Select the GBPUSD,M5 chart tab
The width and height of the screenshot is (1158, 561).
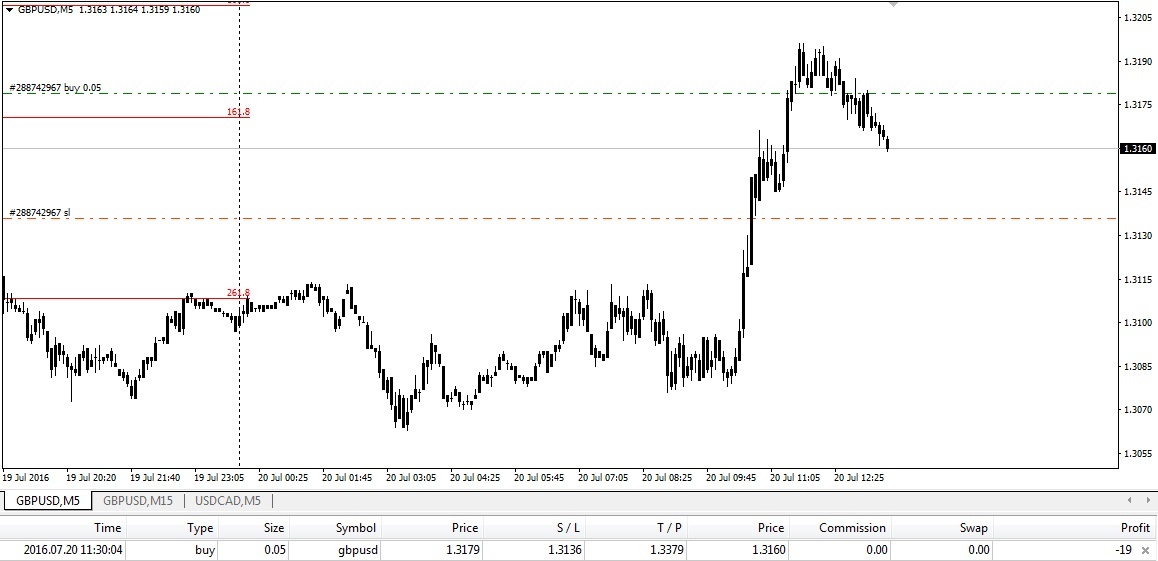click(x=48, y=500)
